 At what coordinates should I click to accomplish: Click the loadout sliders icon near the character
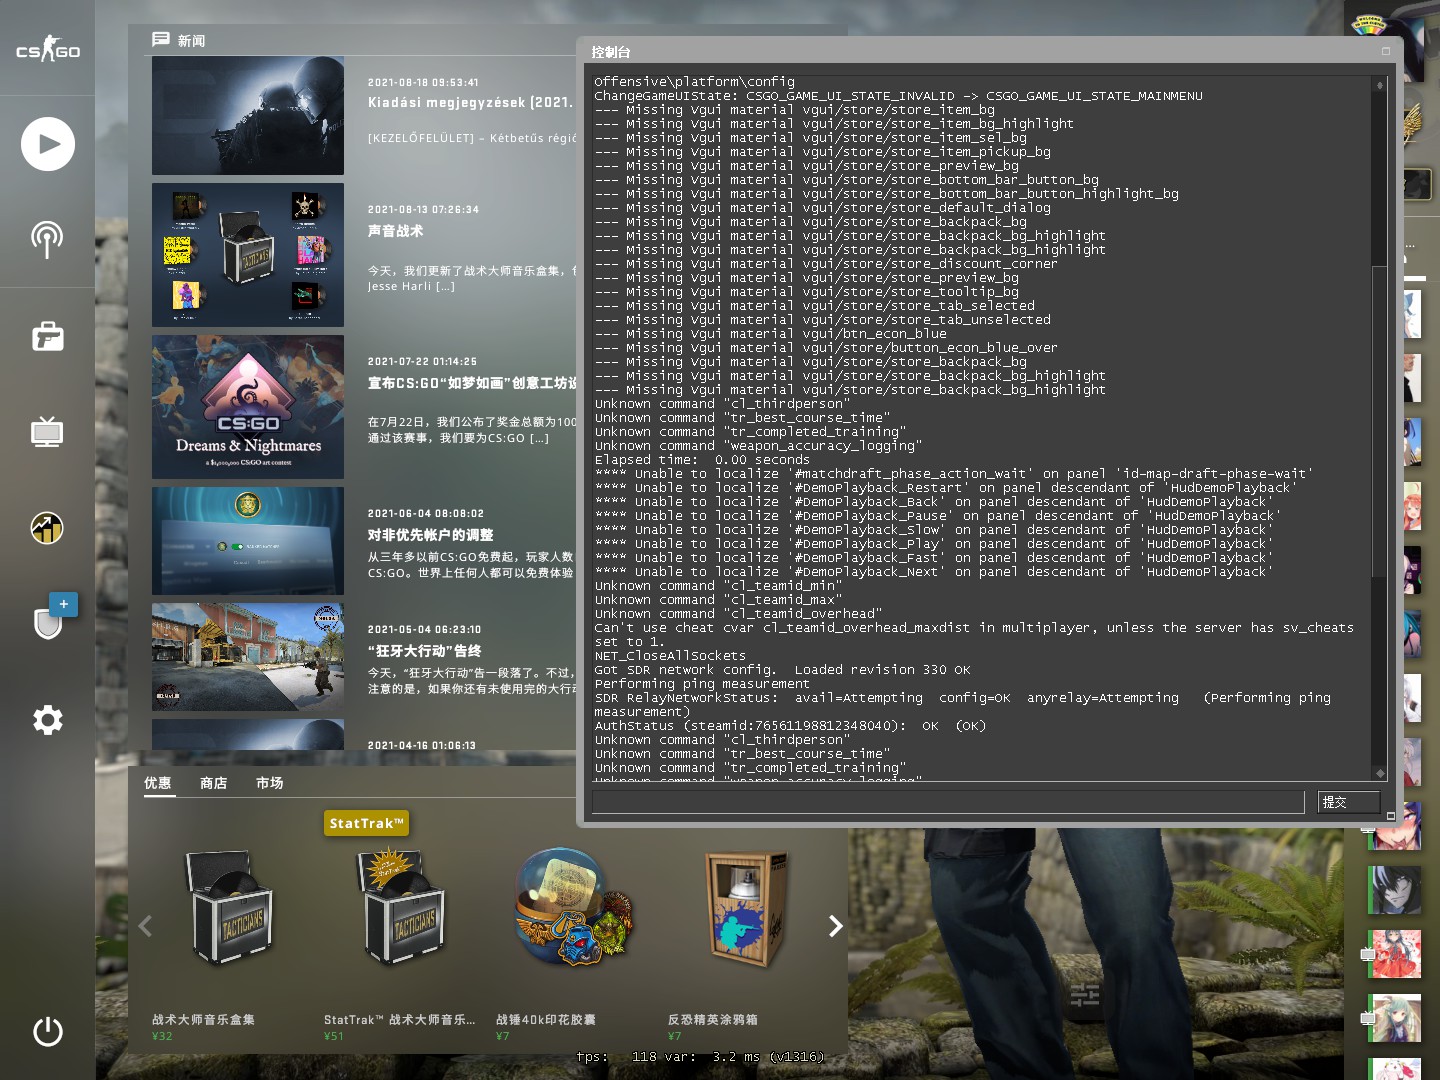(x=1085, y=994)
